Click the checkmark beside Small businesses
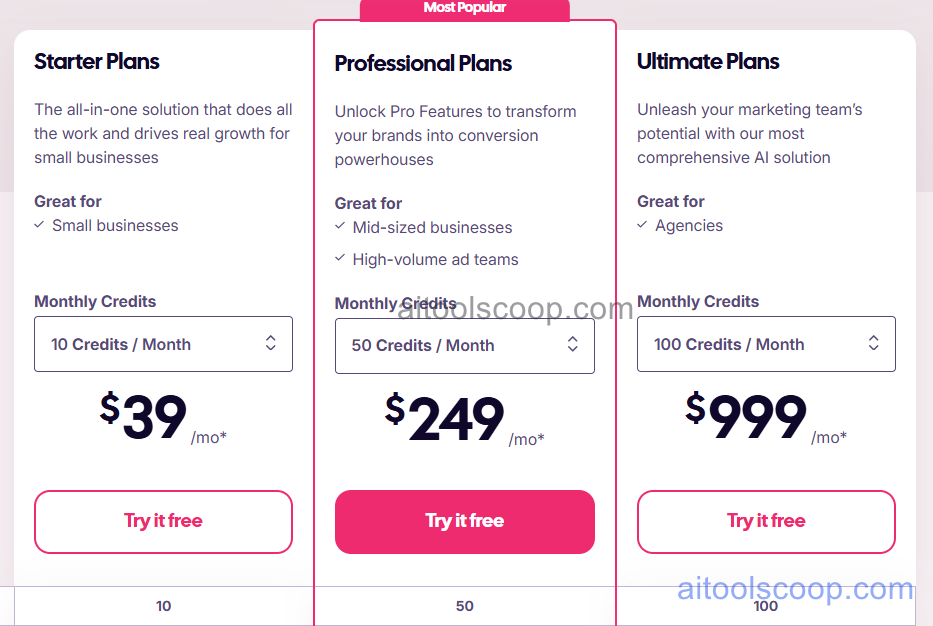This screenshot has height=626, width=933. tap(39, 225)
